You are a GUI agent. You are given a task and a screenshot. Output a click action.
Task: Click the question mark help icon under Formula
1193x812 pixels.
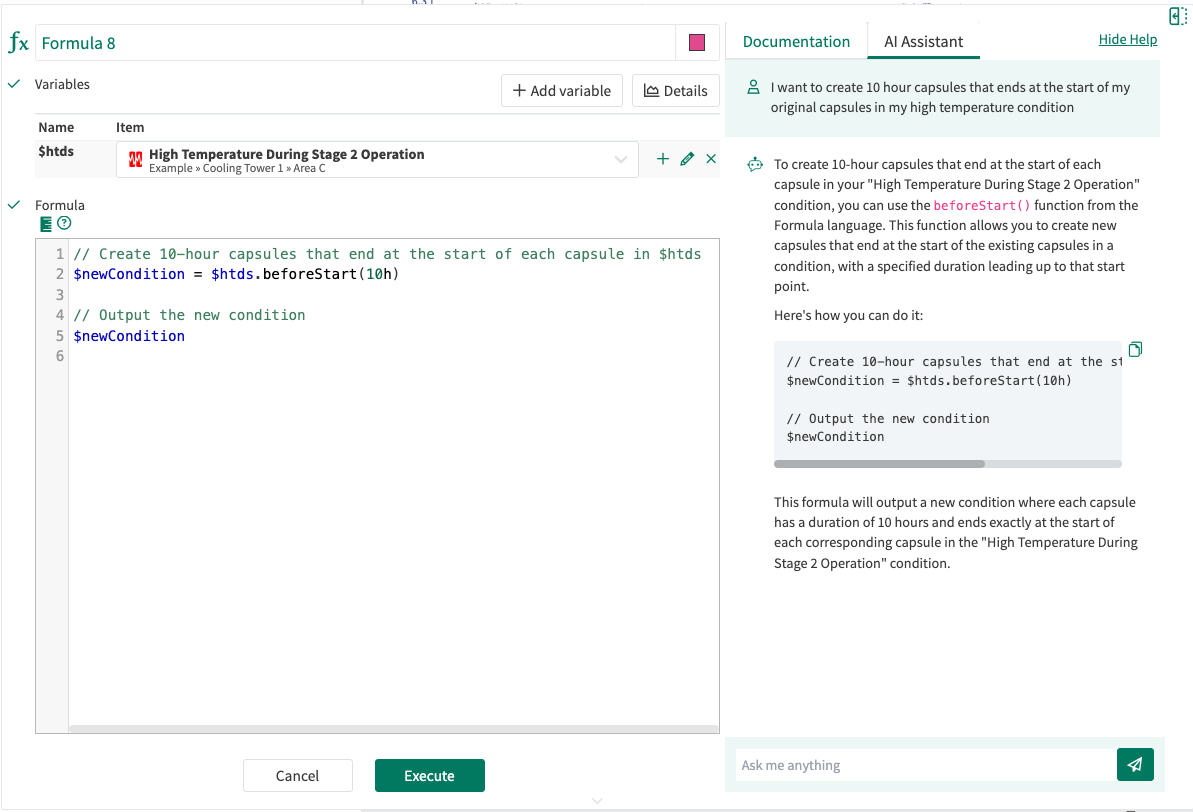click(65, 224)
